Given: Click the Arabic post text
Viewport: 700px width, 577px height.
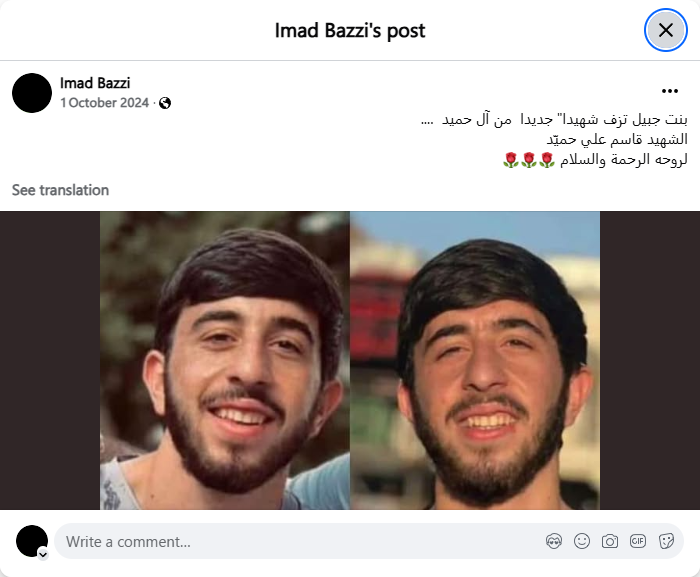Looking at the screenshot, I should [554, 139].
